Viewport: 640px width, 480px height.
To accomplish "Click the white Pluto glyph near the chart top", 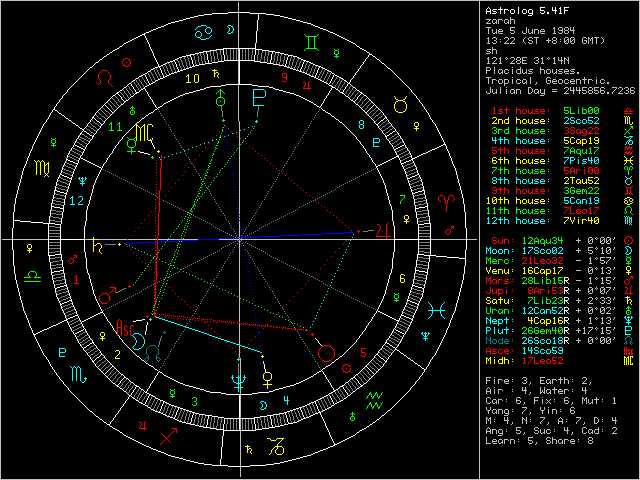I will click(260, 98).
